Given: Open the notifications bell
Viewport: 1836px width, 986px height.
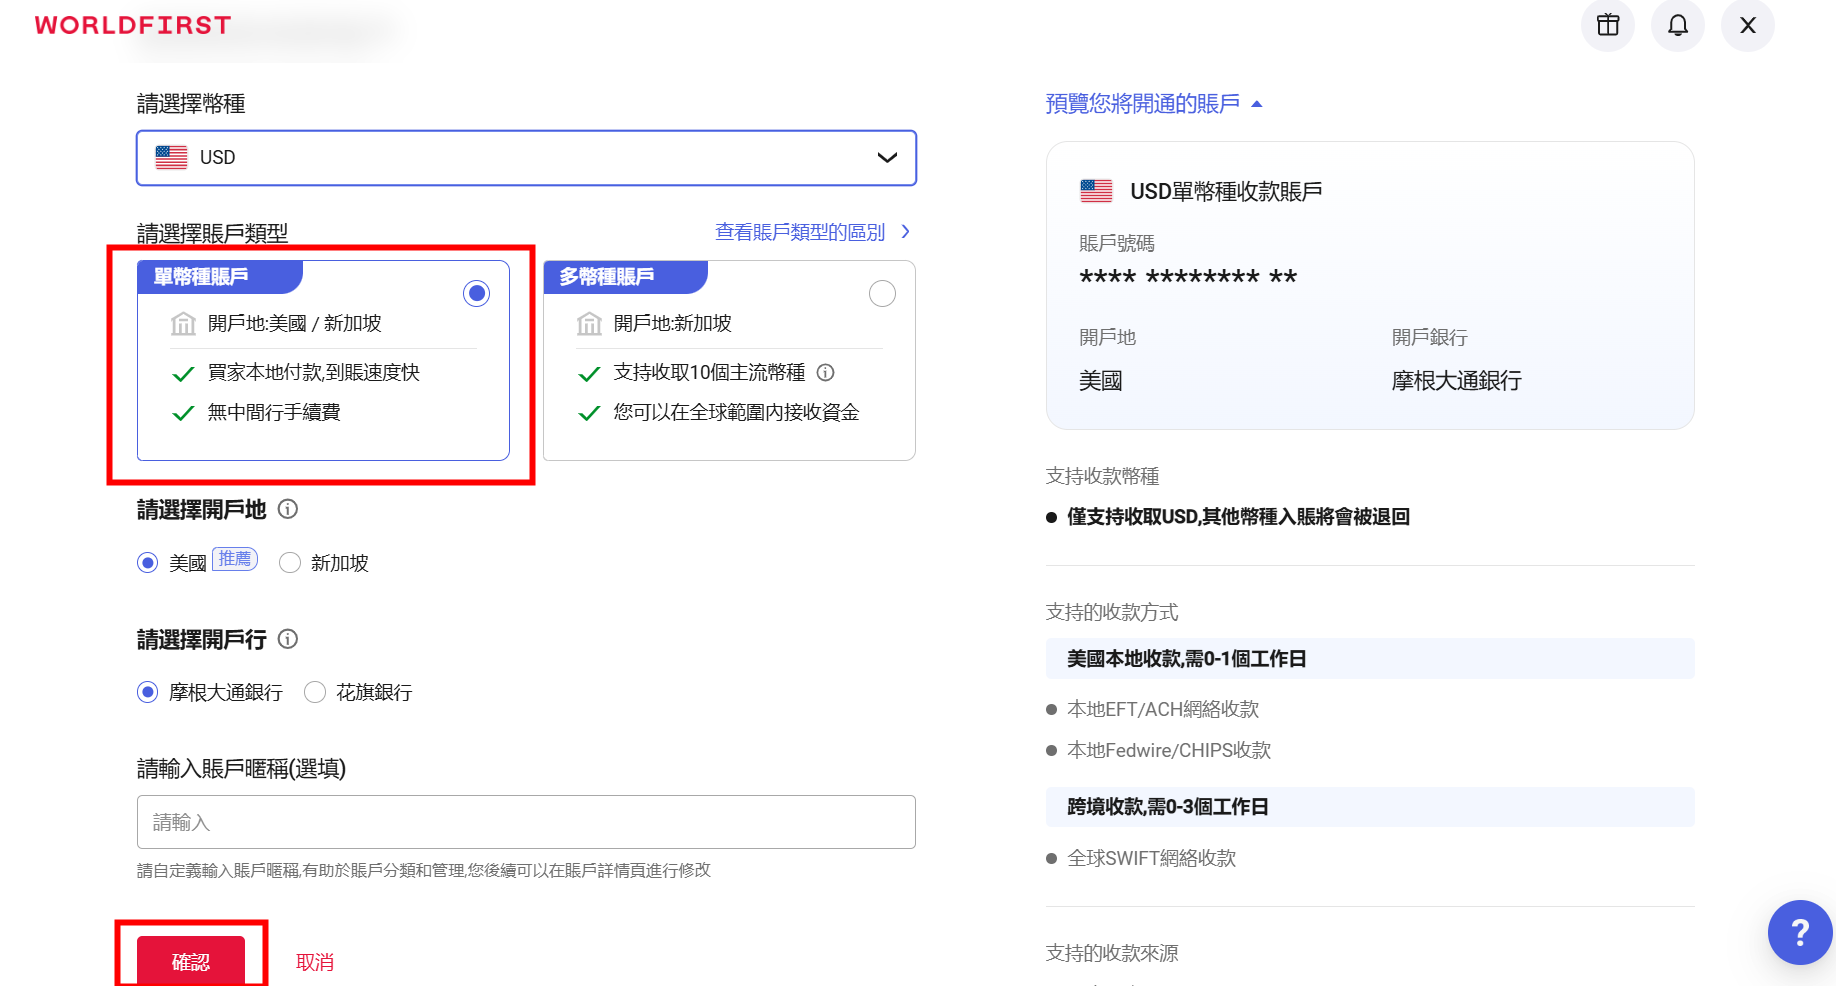Looking at the screenshot, I should tap(1677, 25).
